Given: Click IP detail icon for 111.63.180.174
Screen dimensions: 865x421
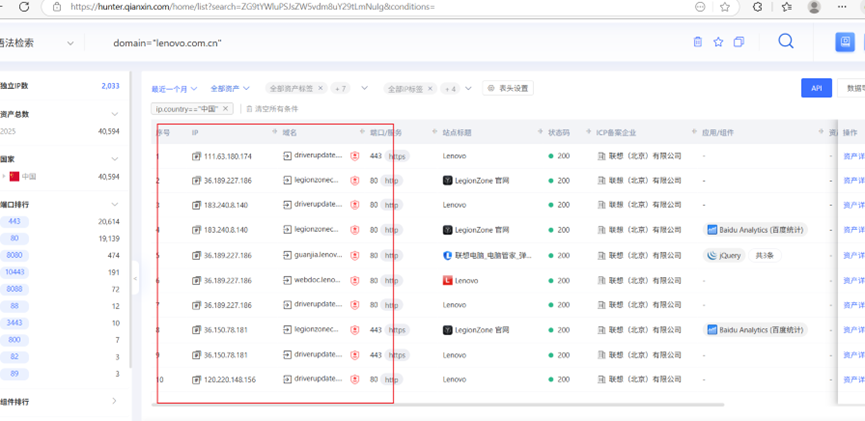Looking at the screenshot, I should click(196, 156).
